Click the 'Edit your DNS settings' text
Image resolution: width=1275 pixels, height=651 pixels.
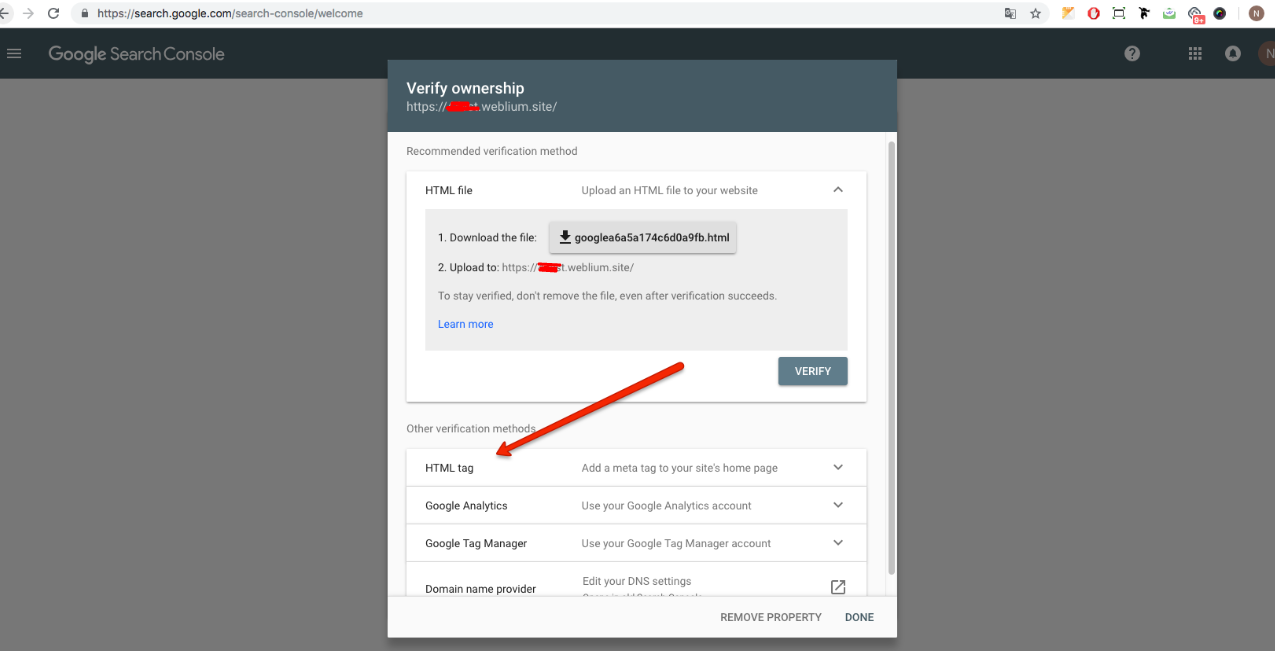pyautogui.click(x=637, y=581)
